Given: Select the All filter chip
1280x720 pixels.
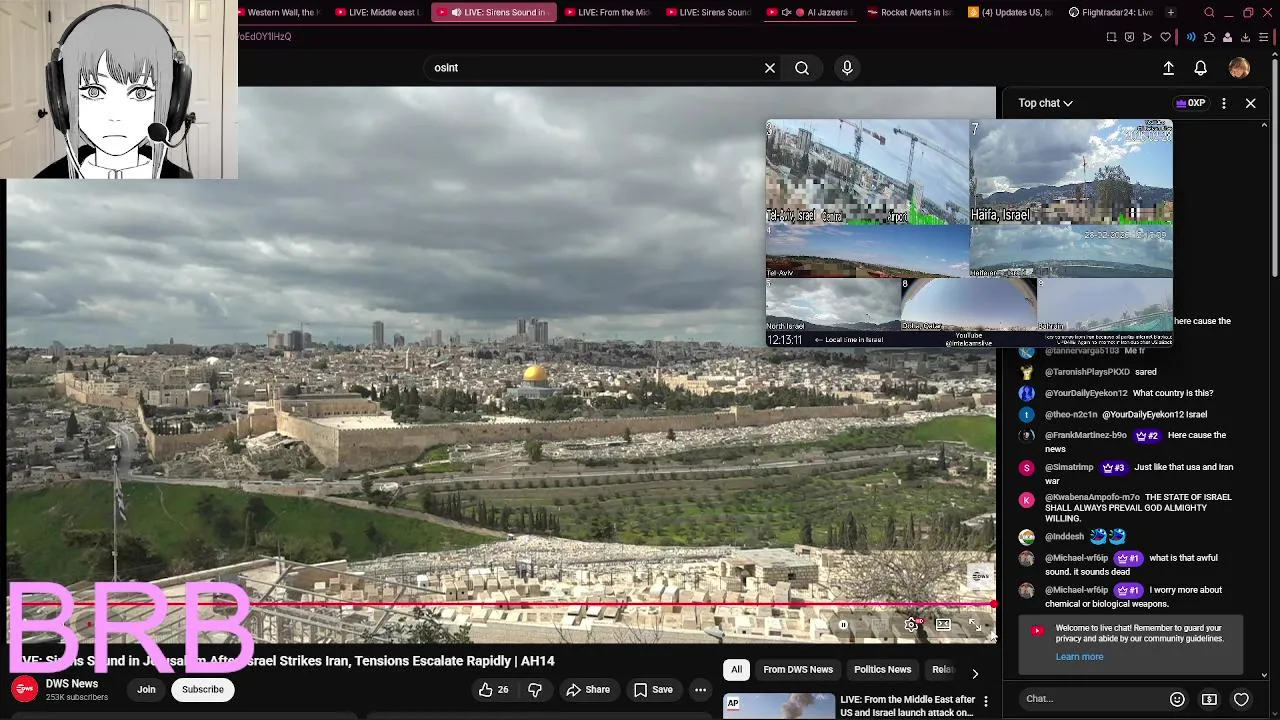Looking at the screenshot, I should click(x=737, y=669).
